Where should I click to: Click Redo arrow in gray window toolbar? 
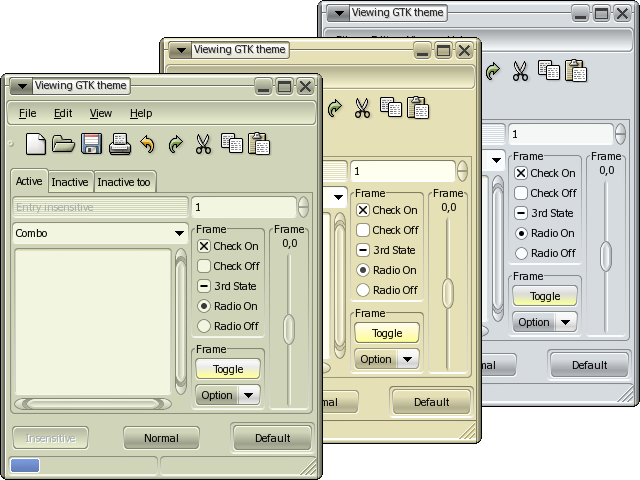pos(493,71)
